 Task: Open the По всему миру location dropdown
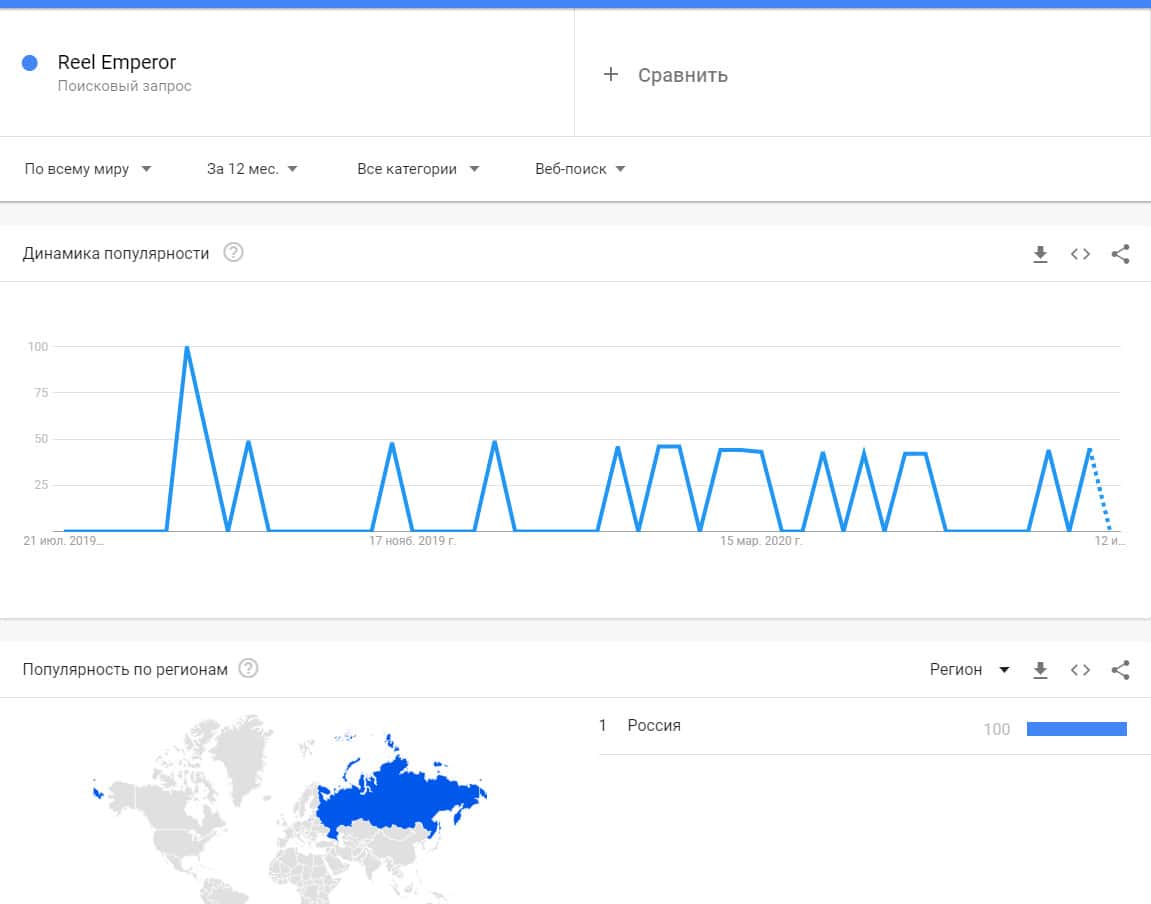coord(88,169)
